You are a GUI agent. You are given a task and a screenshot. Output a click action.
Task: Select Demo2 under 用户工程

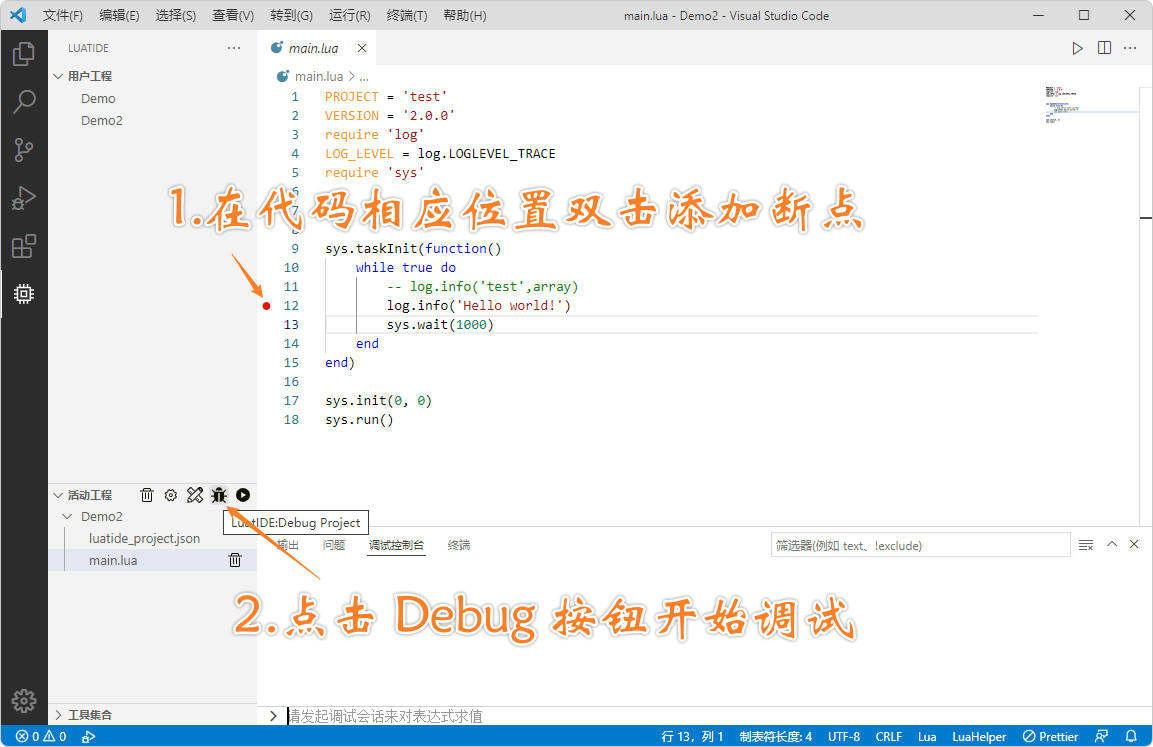pos(101,121)
